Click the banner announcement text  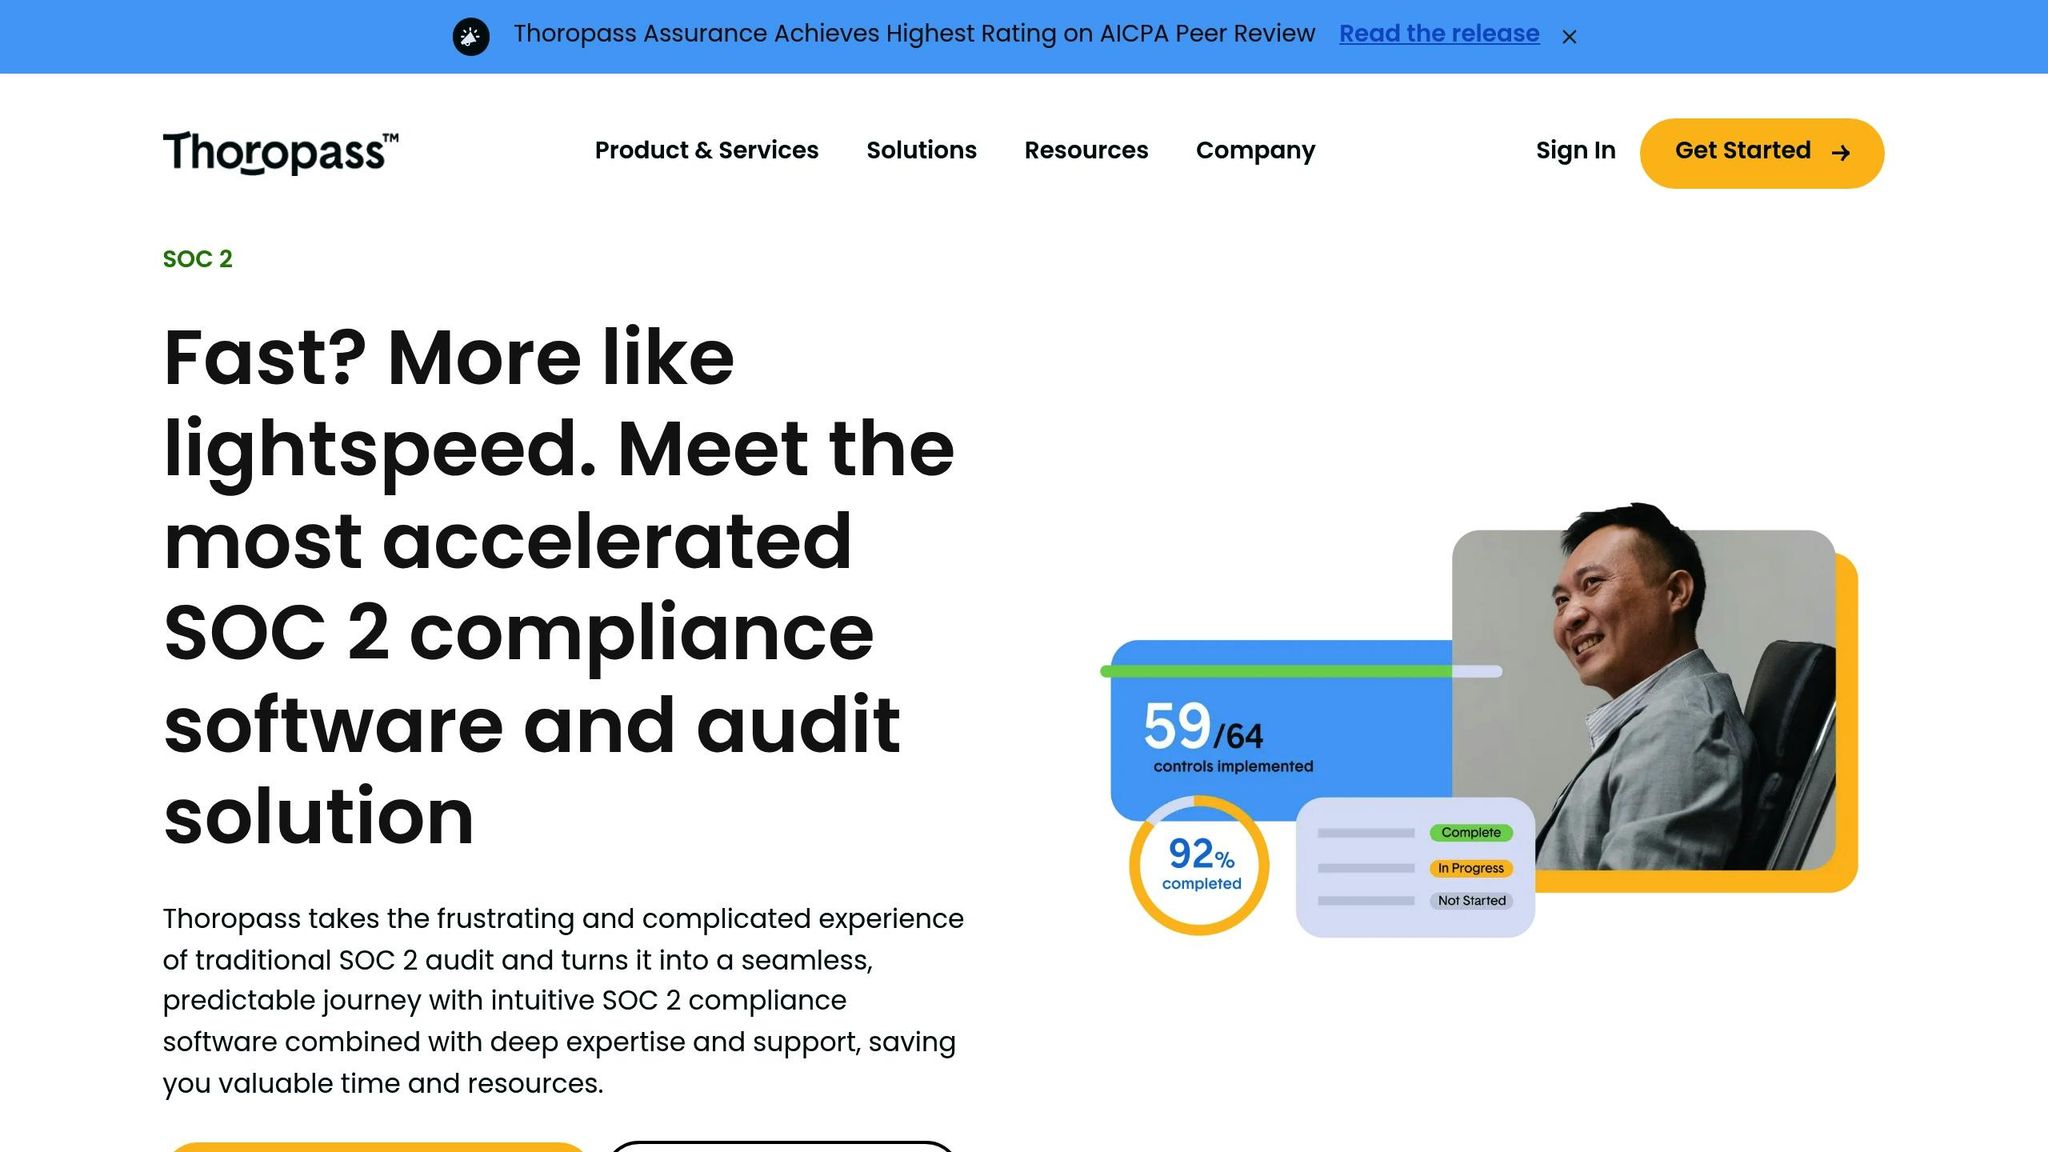click(x=914, y=33)
